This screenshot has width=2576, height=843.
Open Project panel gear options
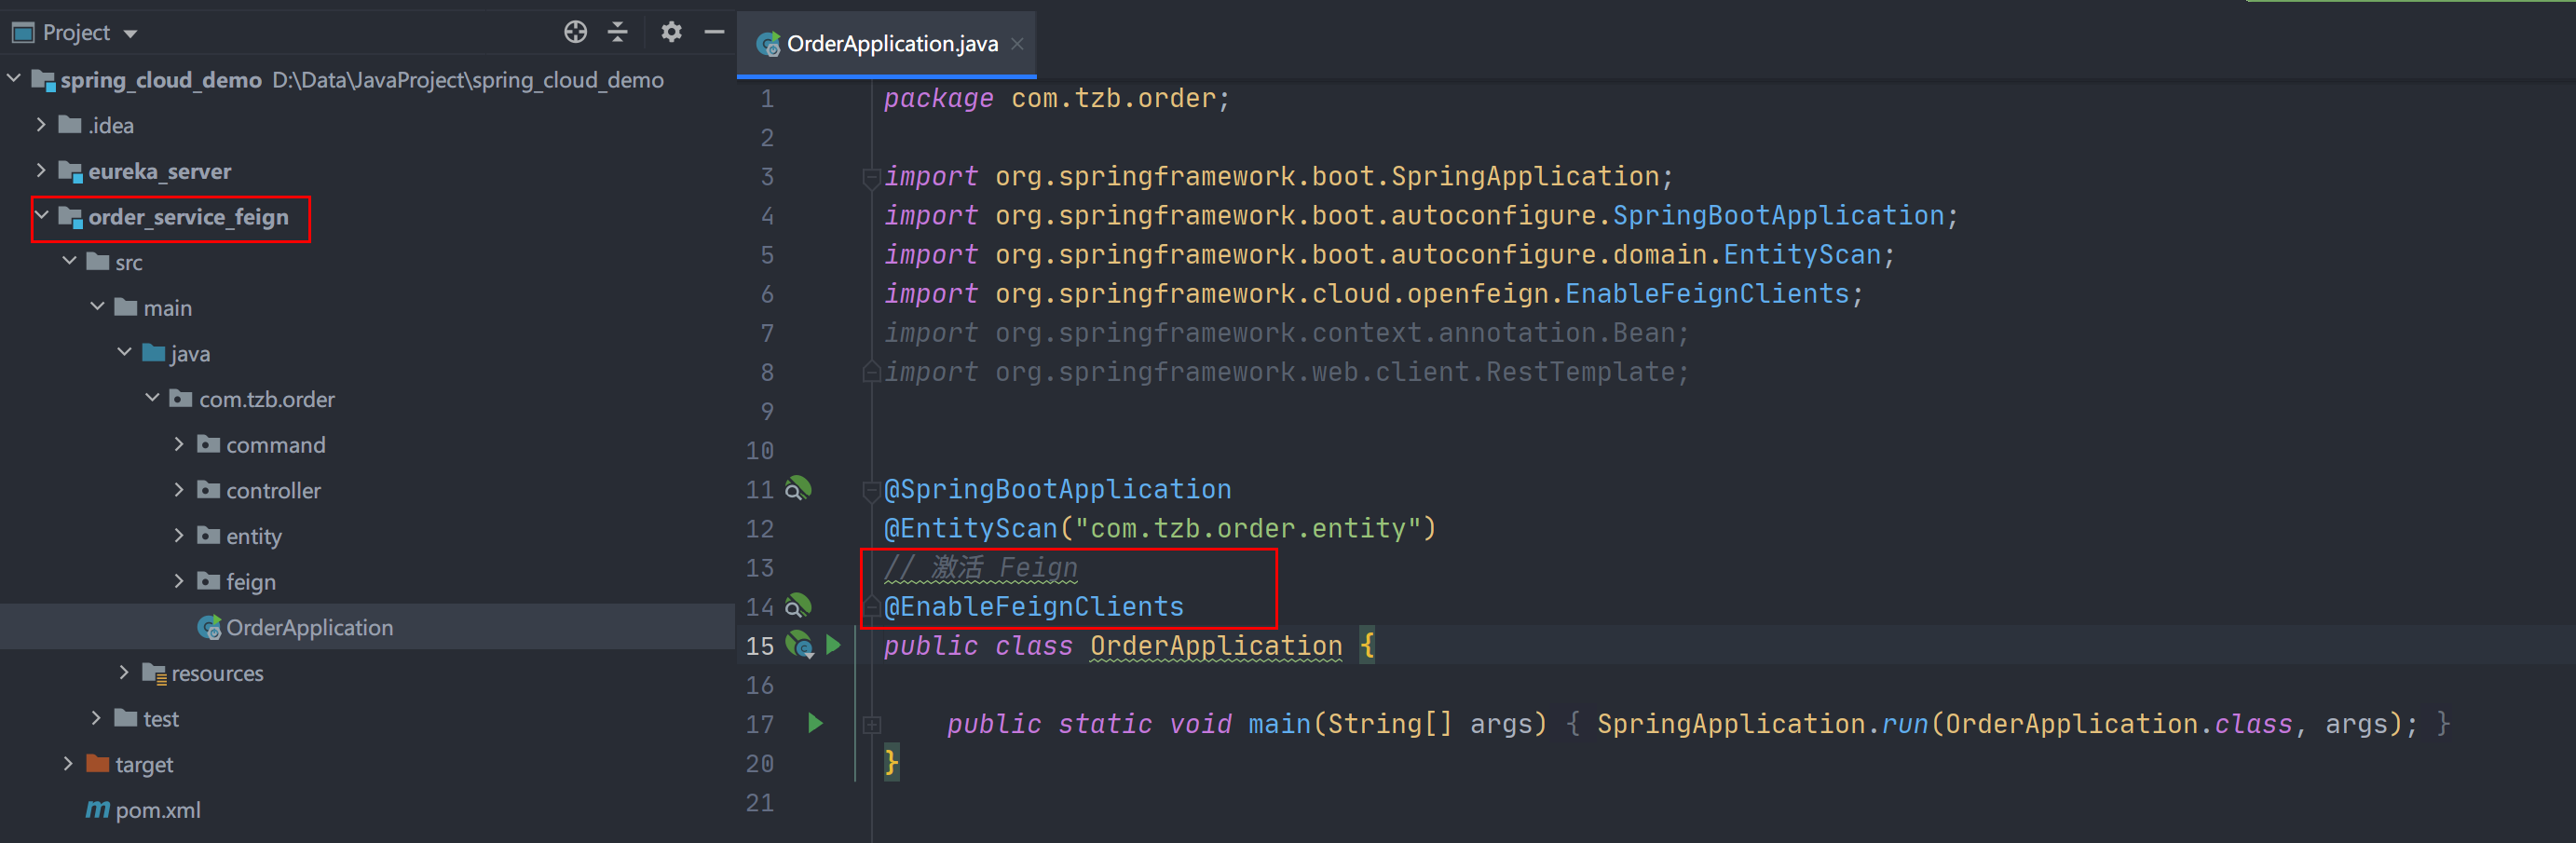coord(671,32)
